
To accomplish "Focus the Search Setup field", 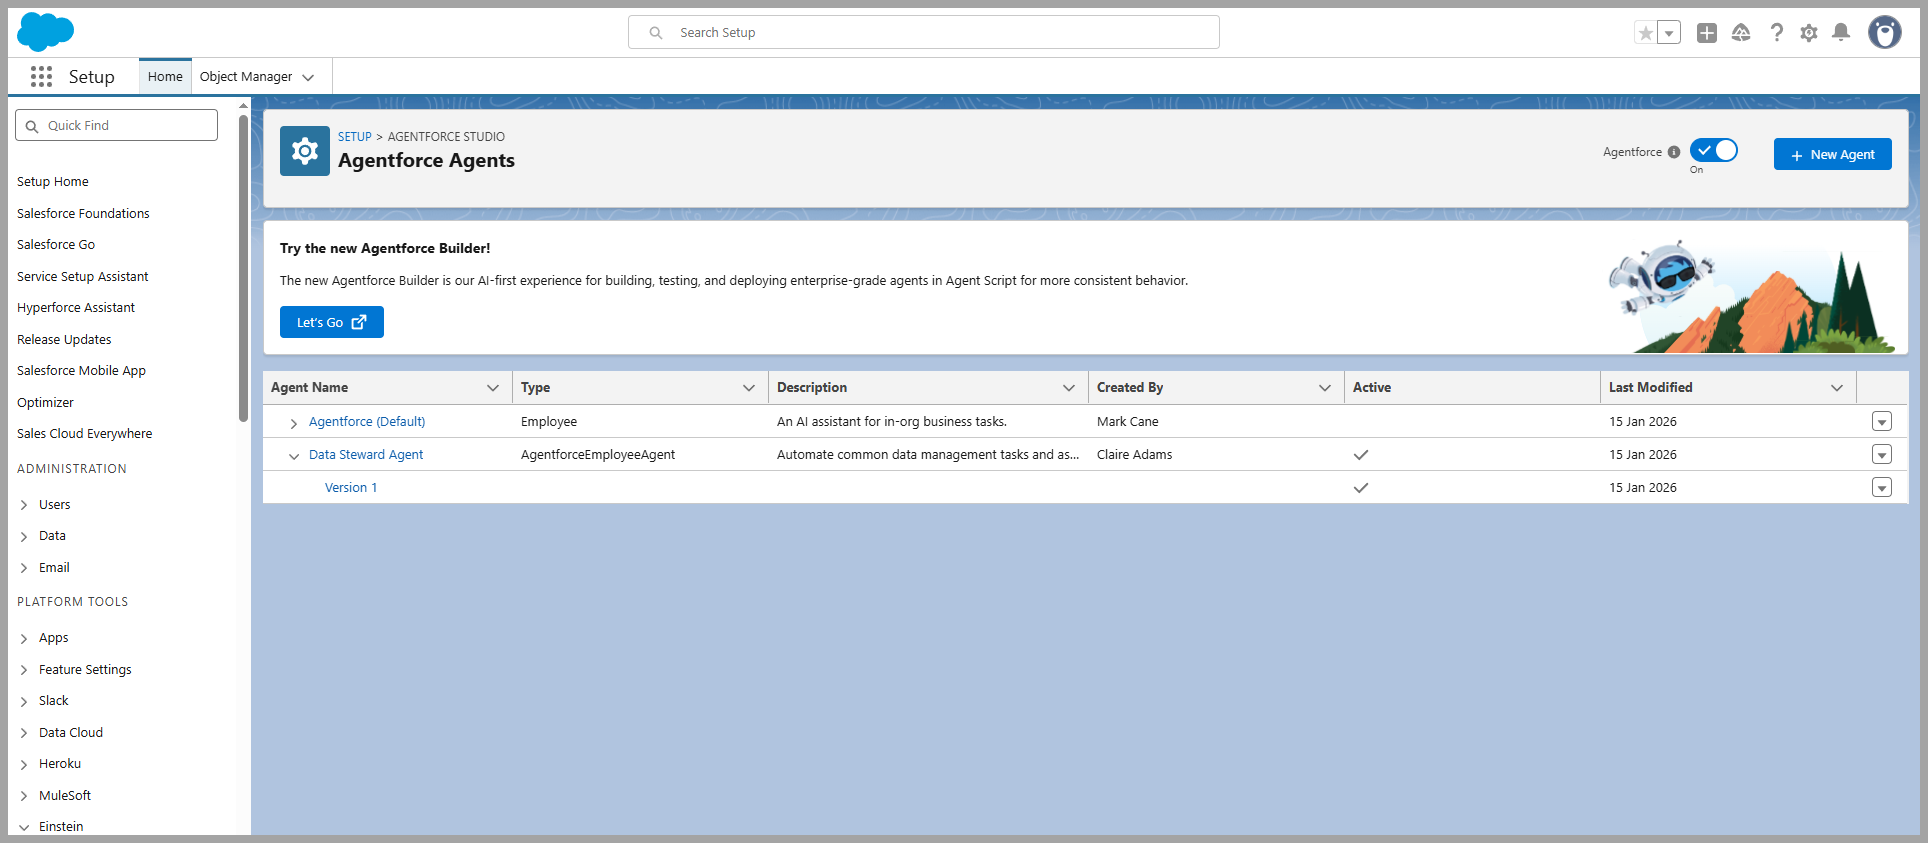I will tap(924, 32).
